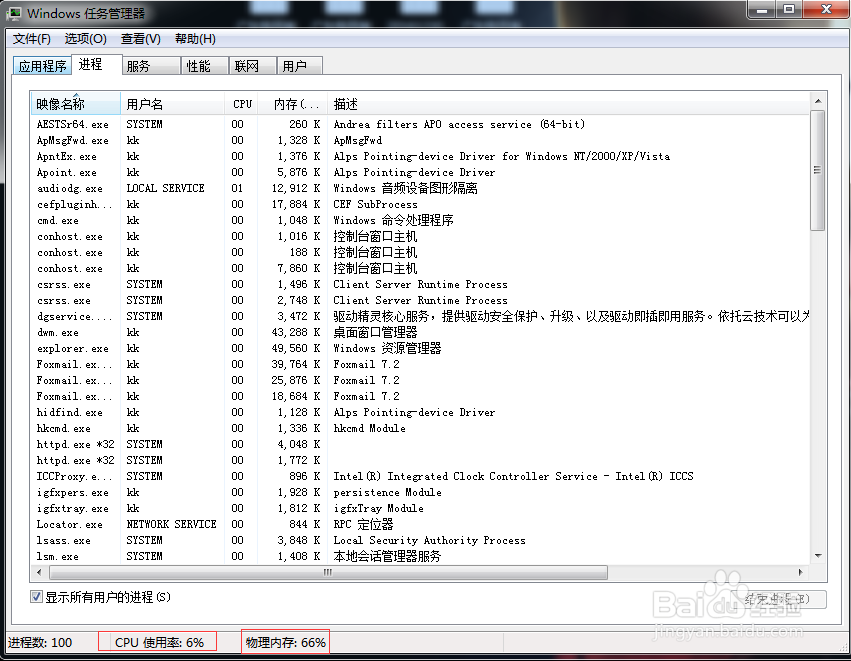Select httpd.exe *32 using 4,048 K
Viewport: 851px width, 661px height.
pos(420,444)
